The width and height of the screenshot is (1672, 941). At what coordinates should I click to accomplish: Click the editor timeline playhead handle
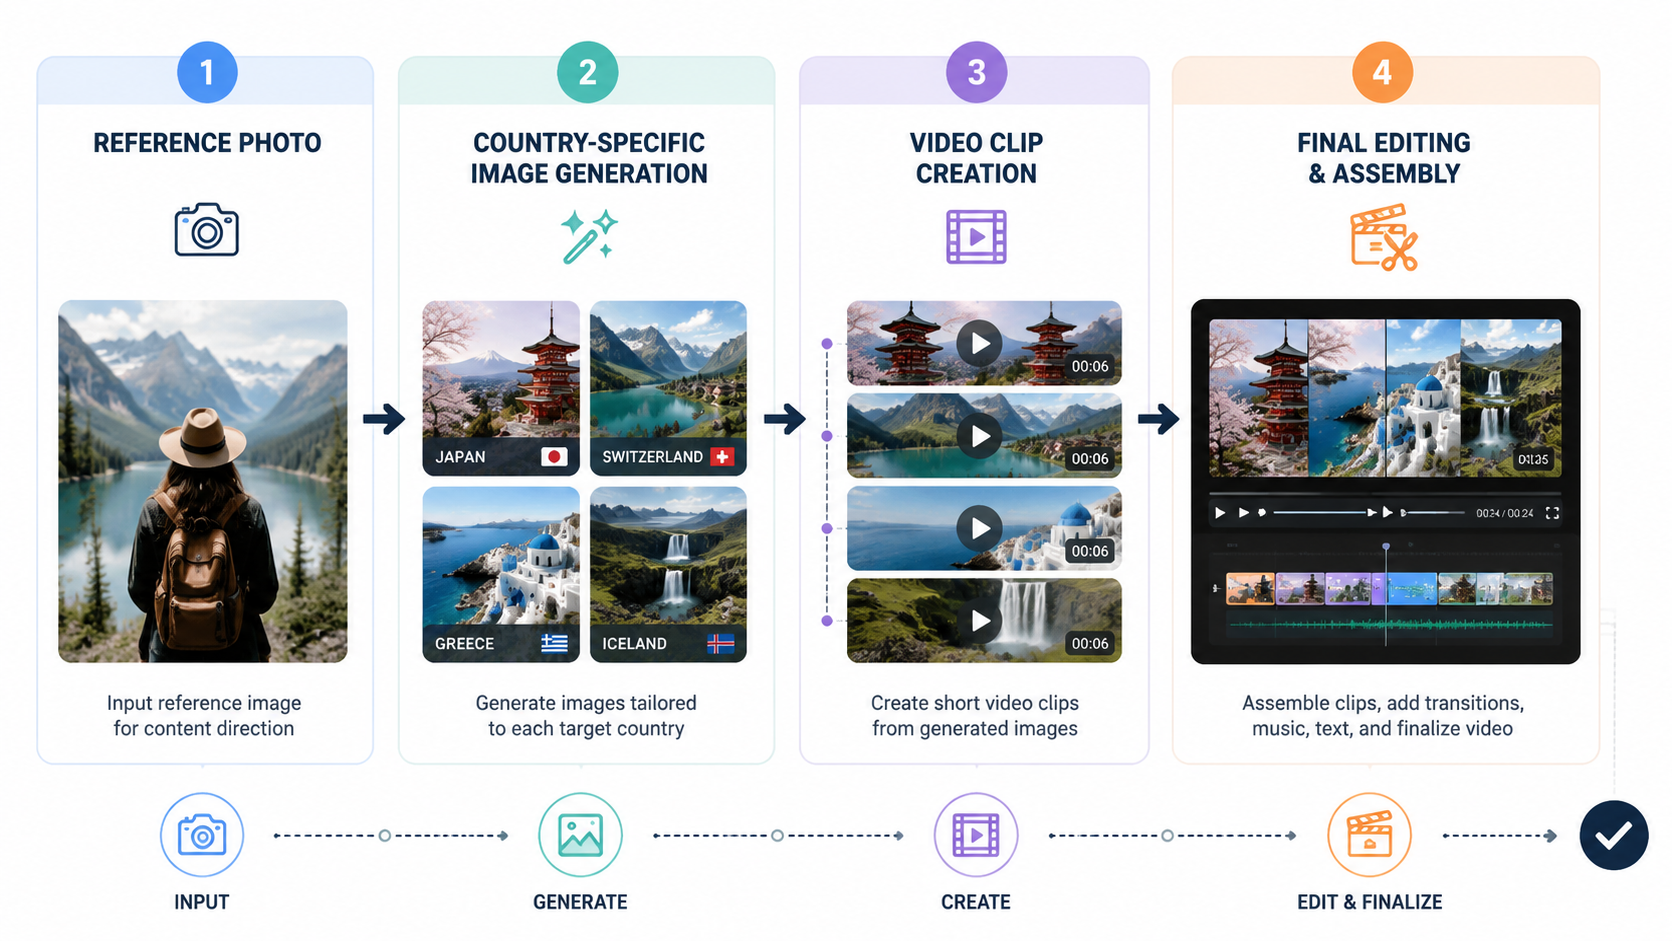click(x=1386, y=547)
